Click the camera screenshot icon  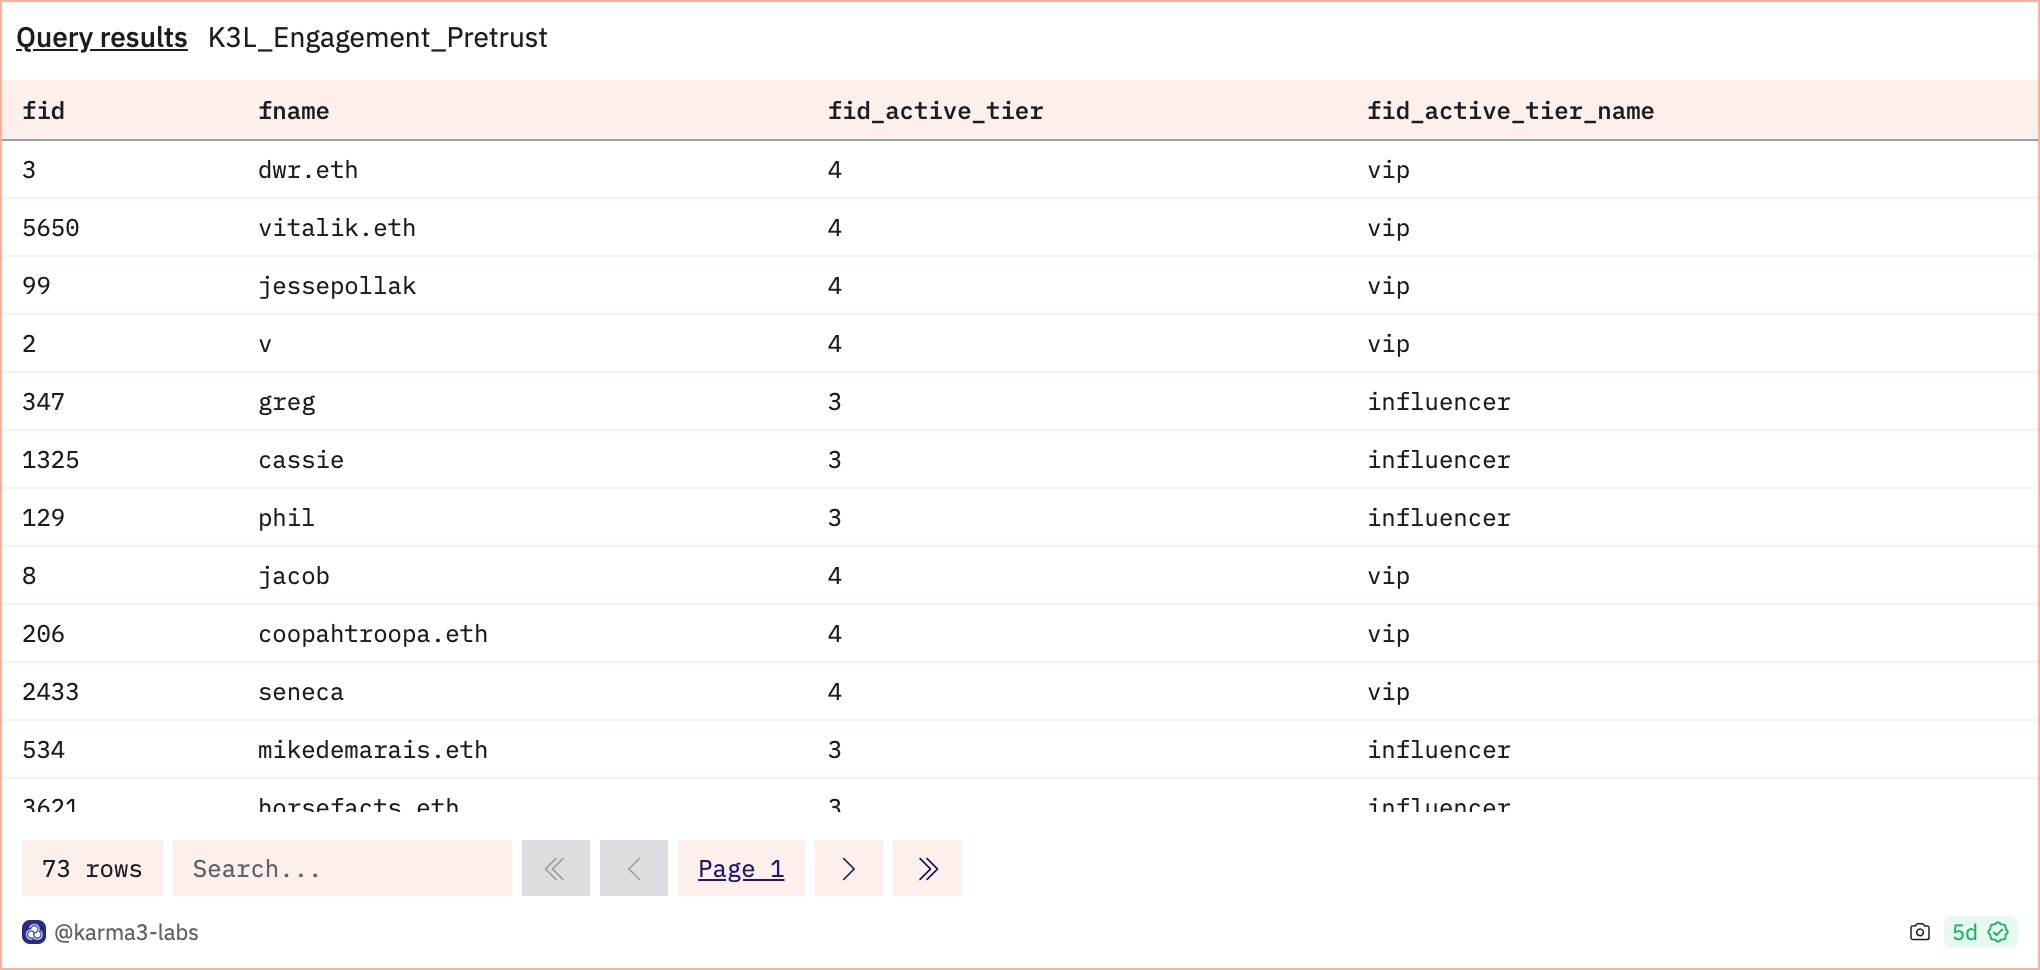pyautogui.click(x=1919, y=932)
